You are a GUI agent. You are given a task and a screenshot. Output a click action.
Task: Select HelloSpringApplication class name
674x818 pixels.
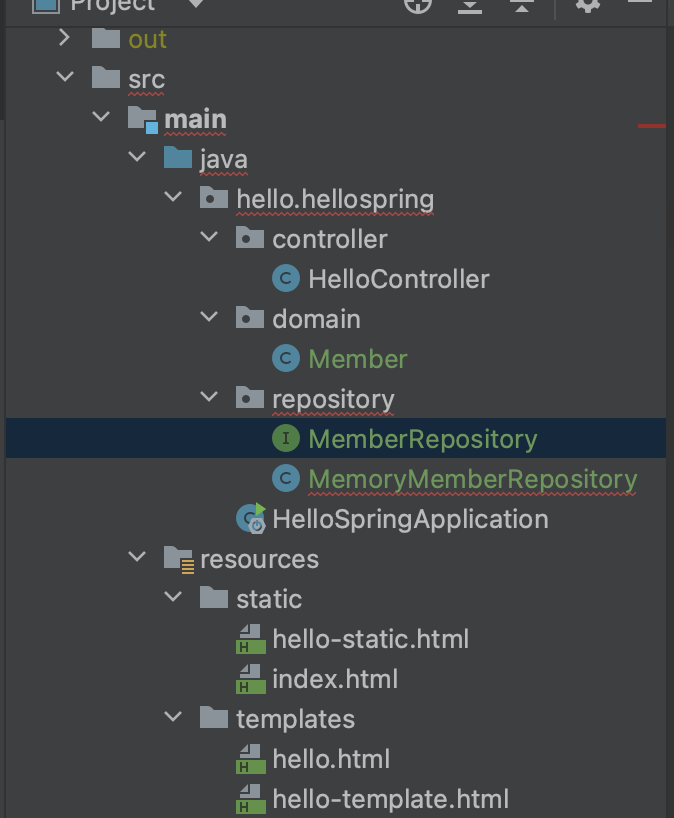[411, 520]
